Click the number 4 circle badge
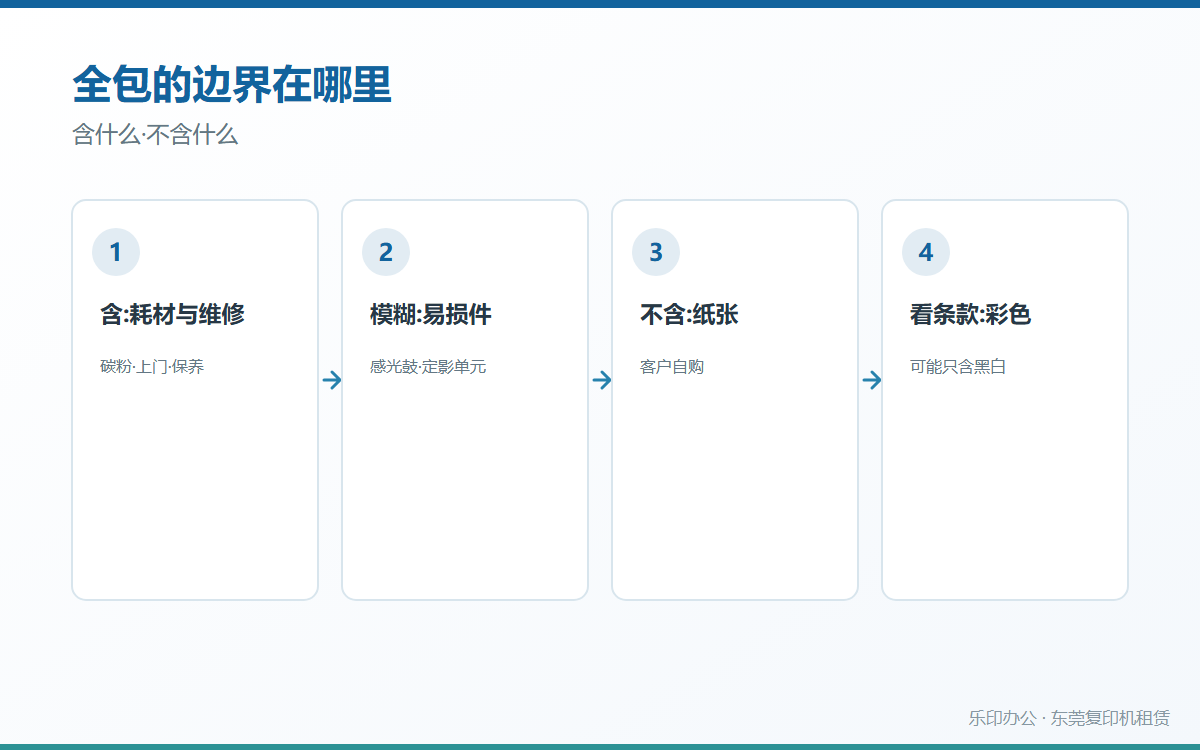 pos(926,252)
